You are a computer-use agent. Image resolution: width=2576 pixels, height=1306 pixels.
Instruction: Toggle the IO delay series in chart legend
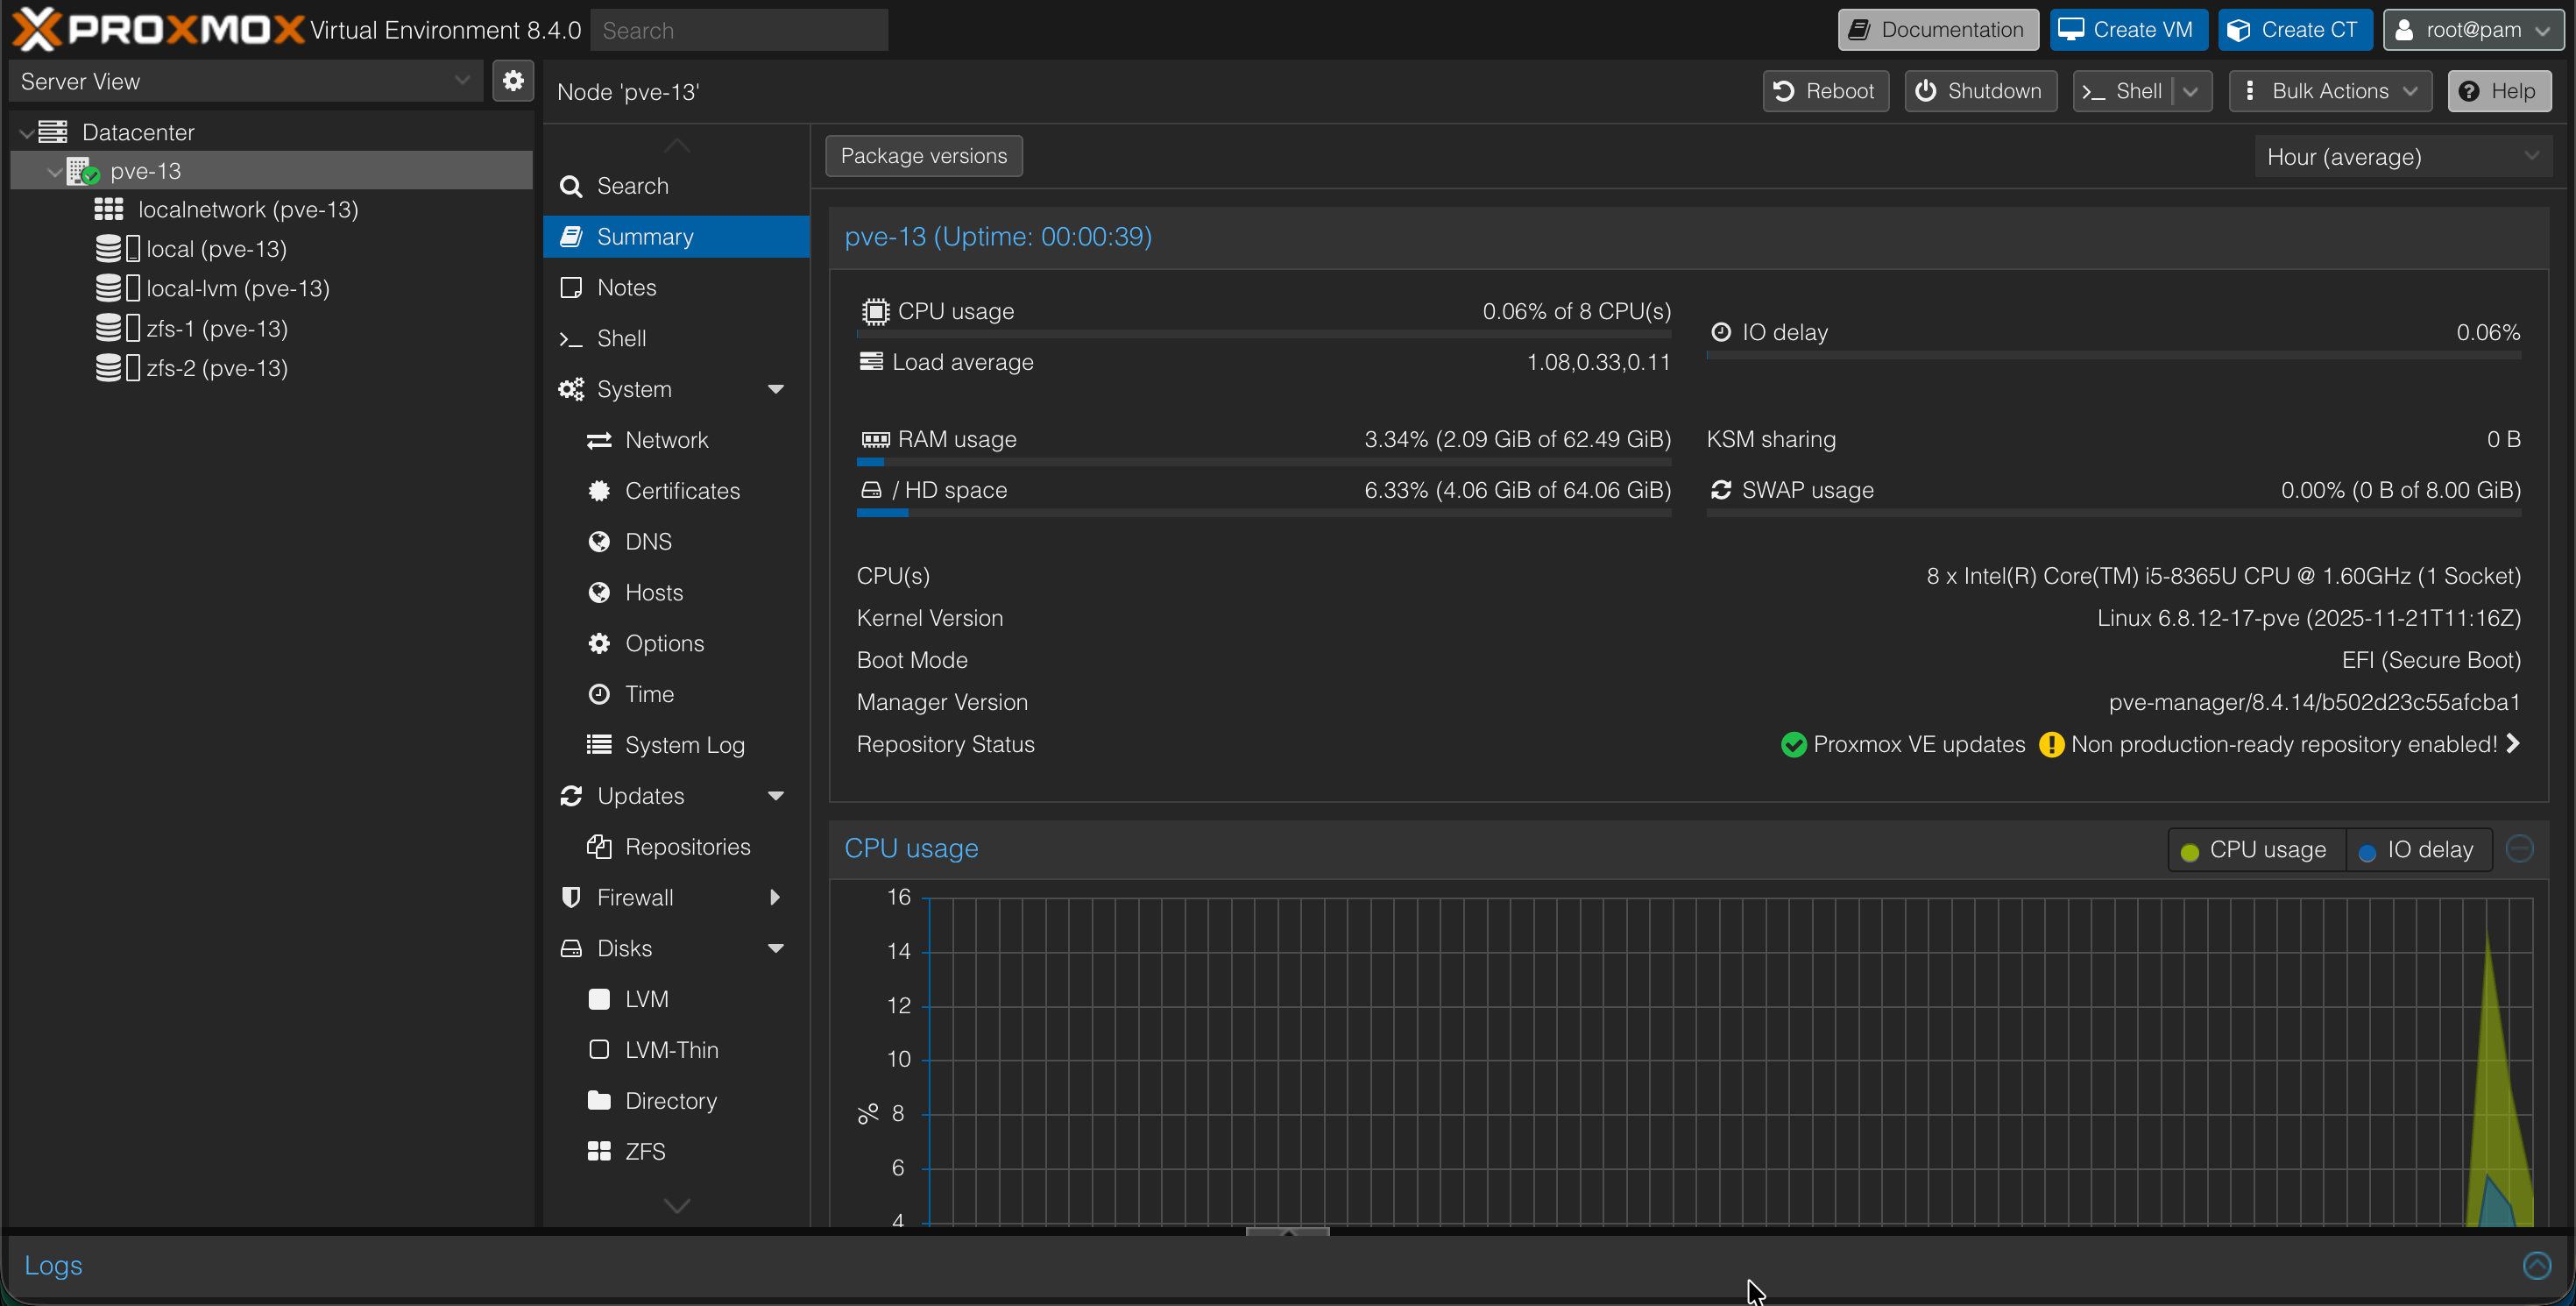[2418, 849]
